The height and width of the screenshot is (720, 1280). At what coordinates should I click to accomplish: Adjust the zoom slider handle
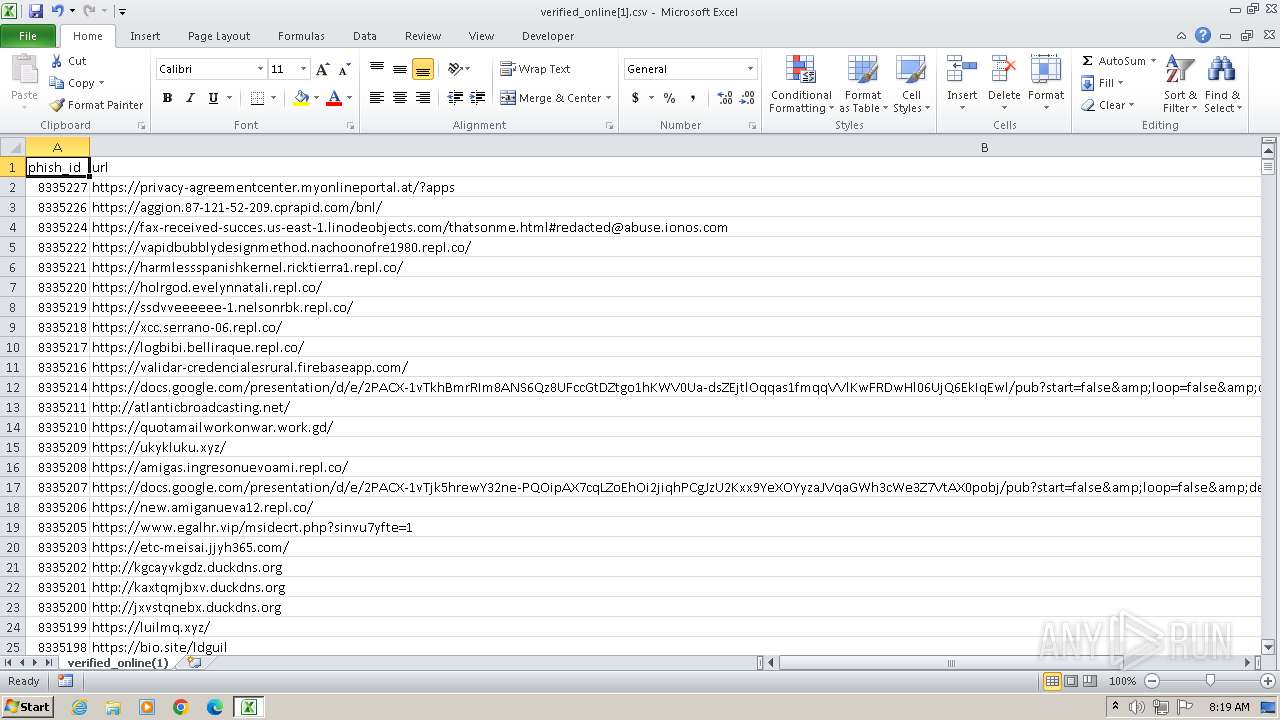click(x=1210, y=681)
